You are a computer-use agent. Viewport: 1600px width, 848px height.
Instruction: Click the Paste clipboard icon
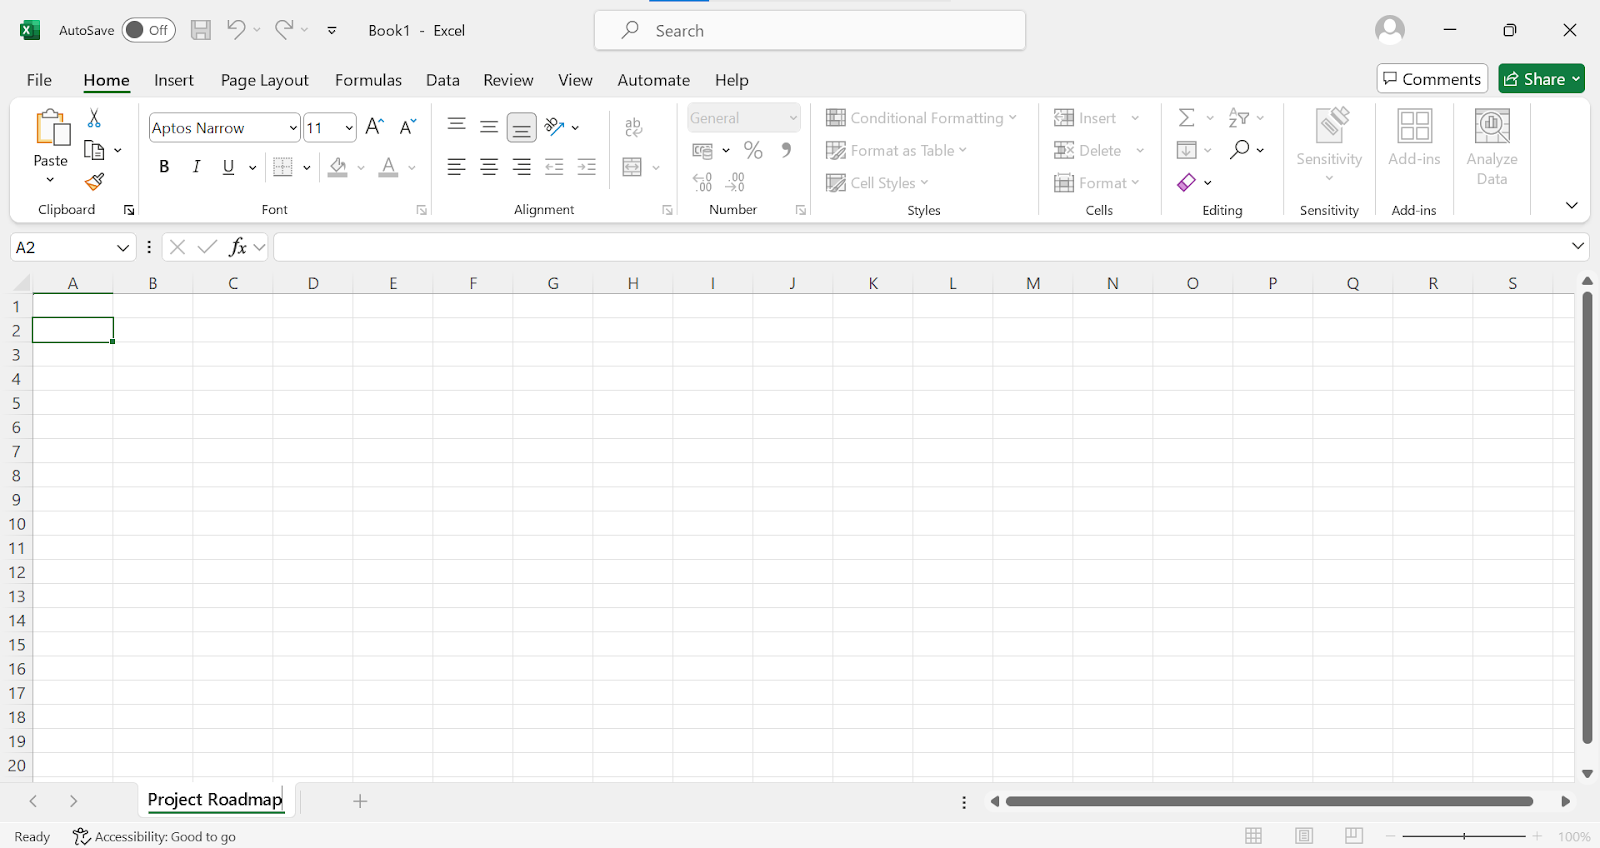click(51, 128)
